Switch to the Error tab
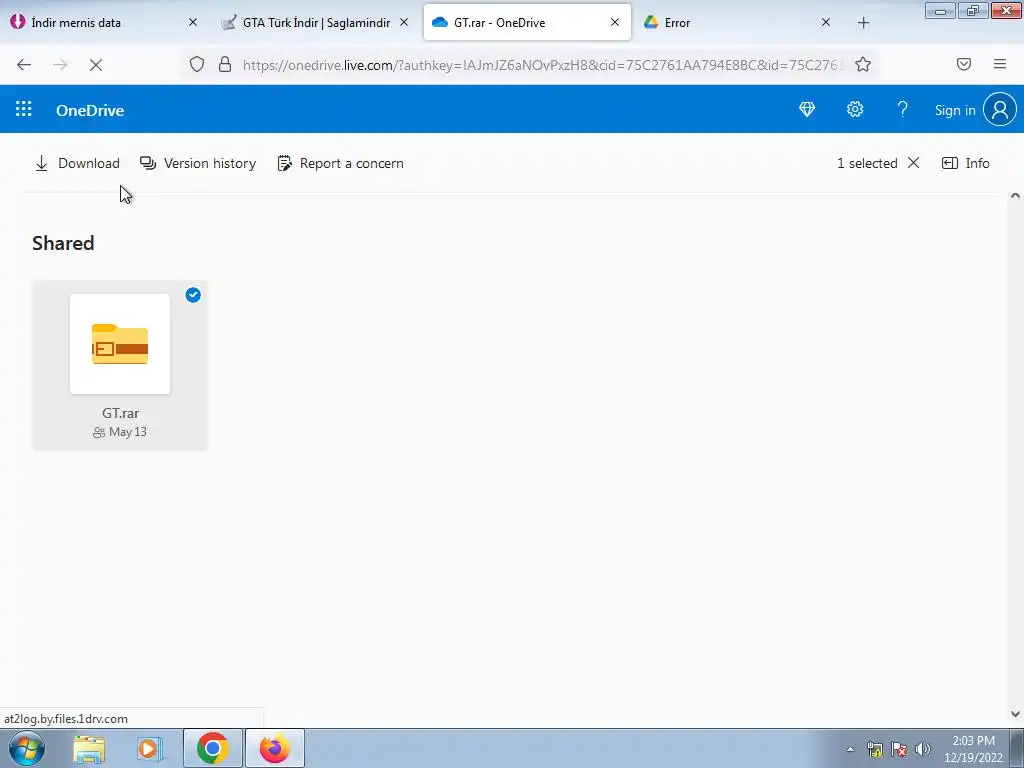The width and height of the screenshot is (1024, 768). click(738, 22)
